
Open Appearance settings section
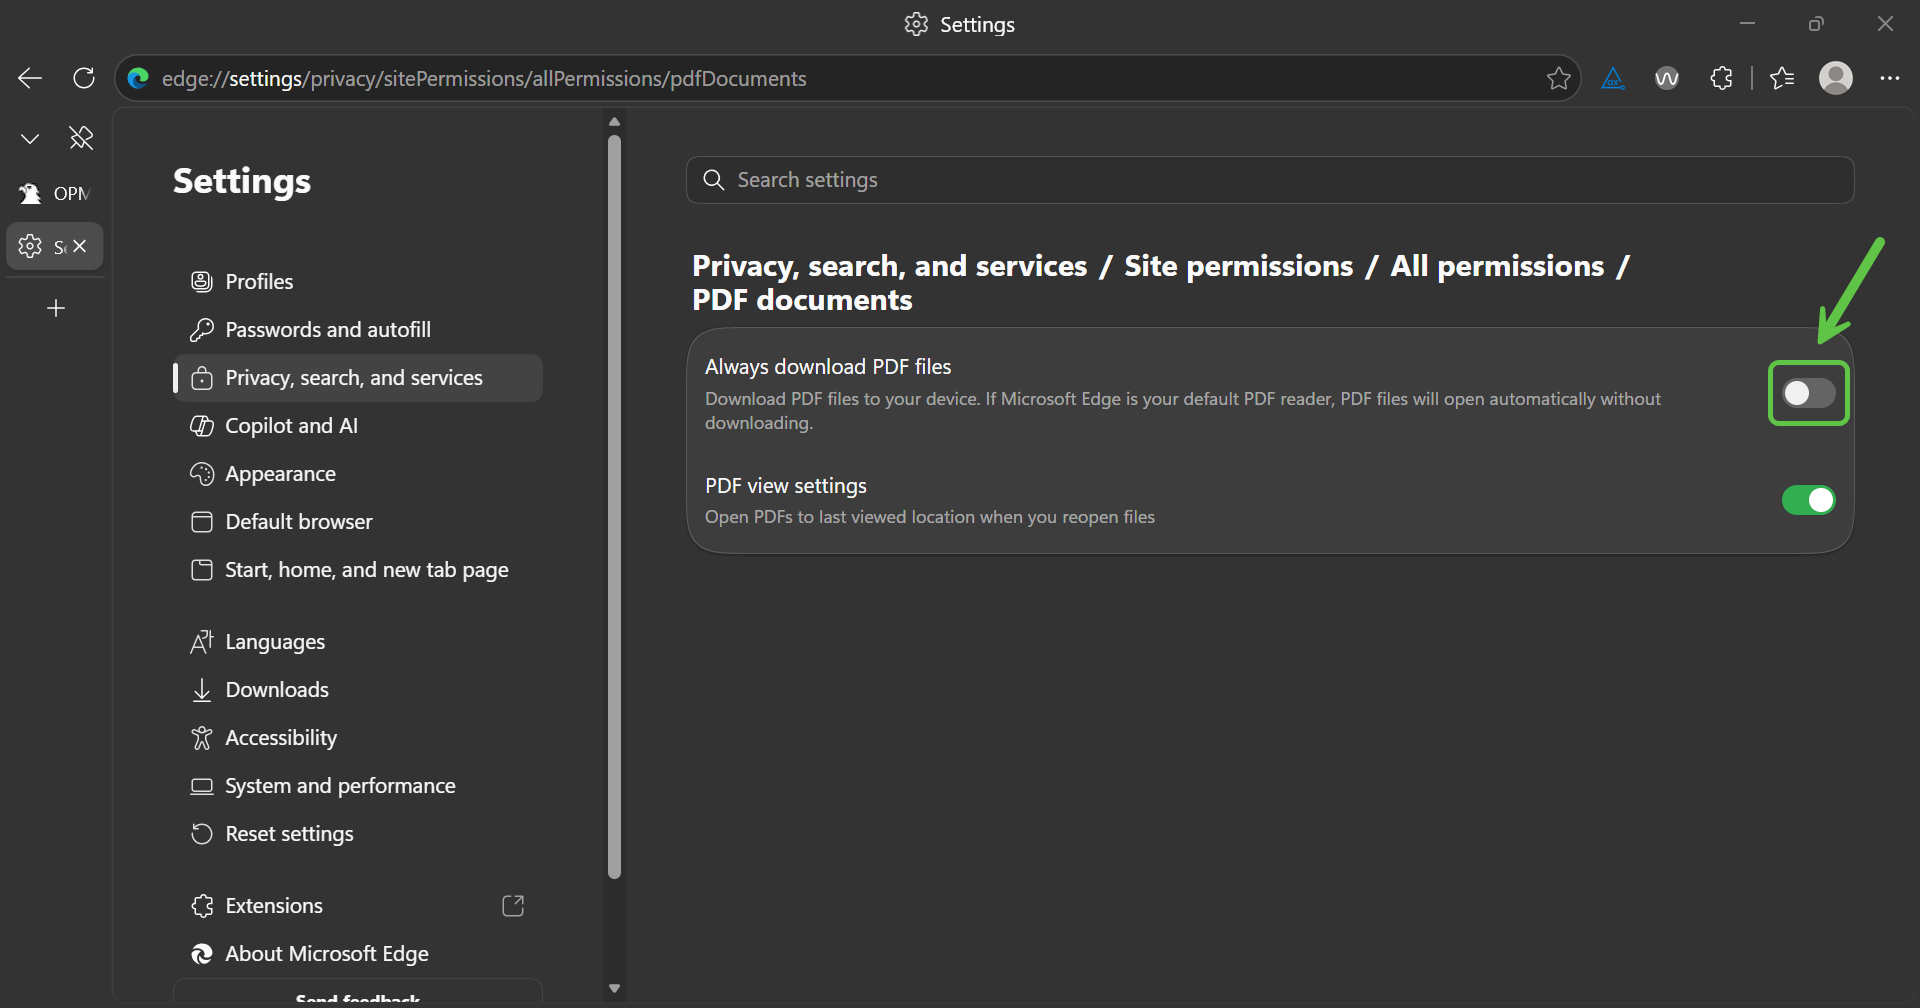click(358, 474)
